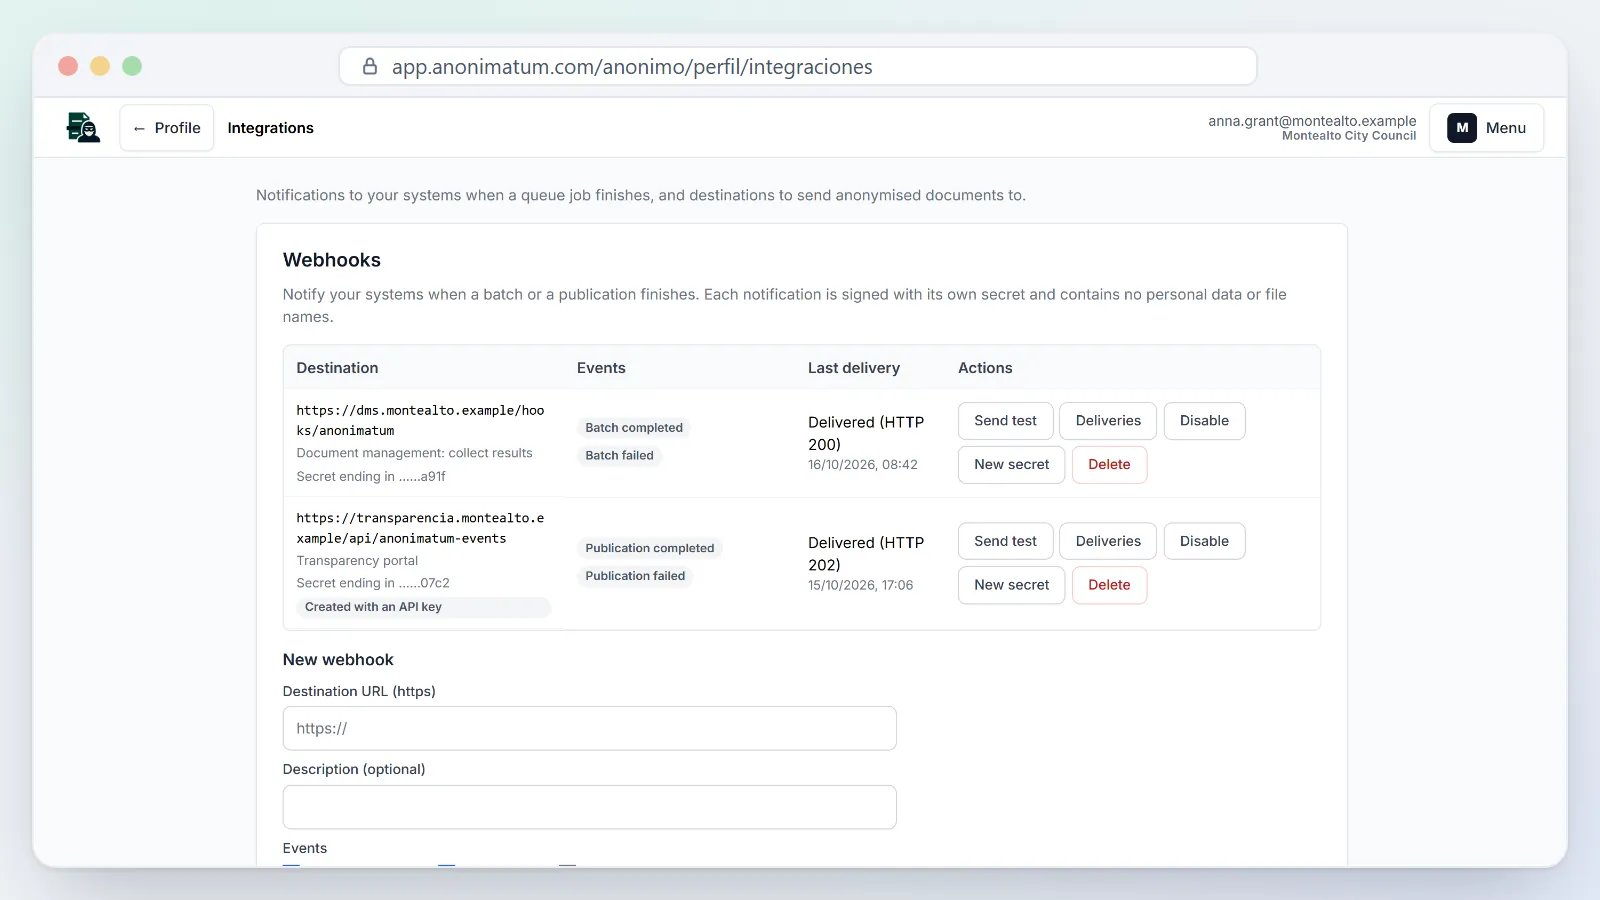Disable the dms.montealto webhook
Viewport: 1600px width, 900px height.
point(1204,421)
